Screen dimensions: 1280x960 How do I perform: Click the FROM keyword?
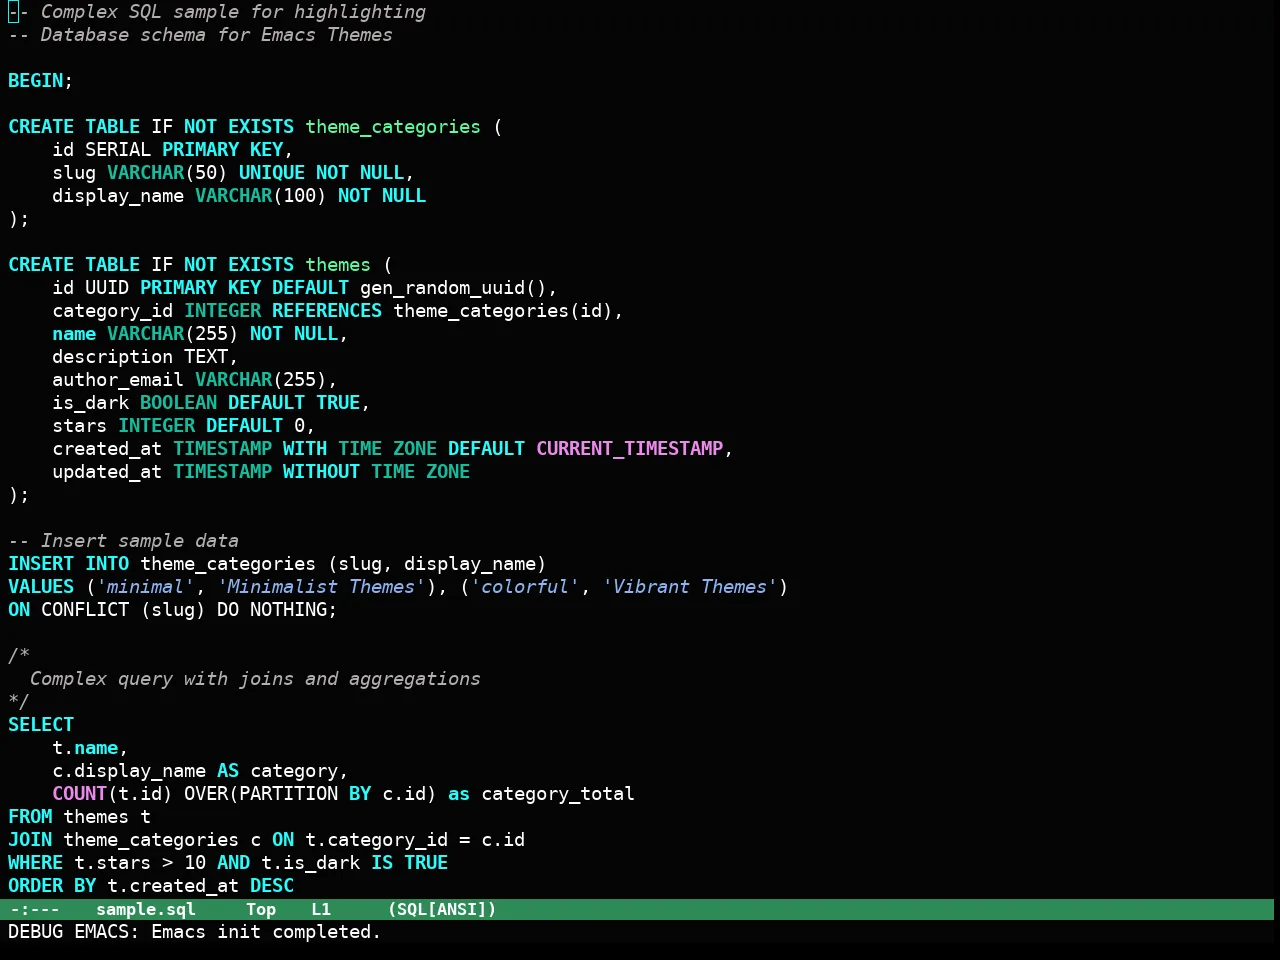[x=30, y=817]
